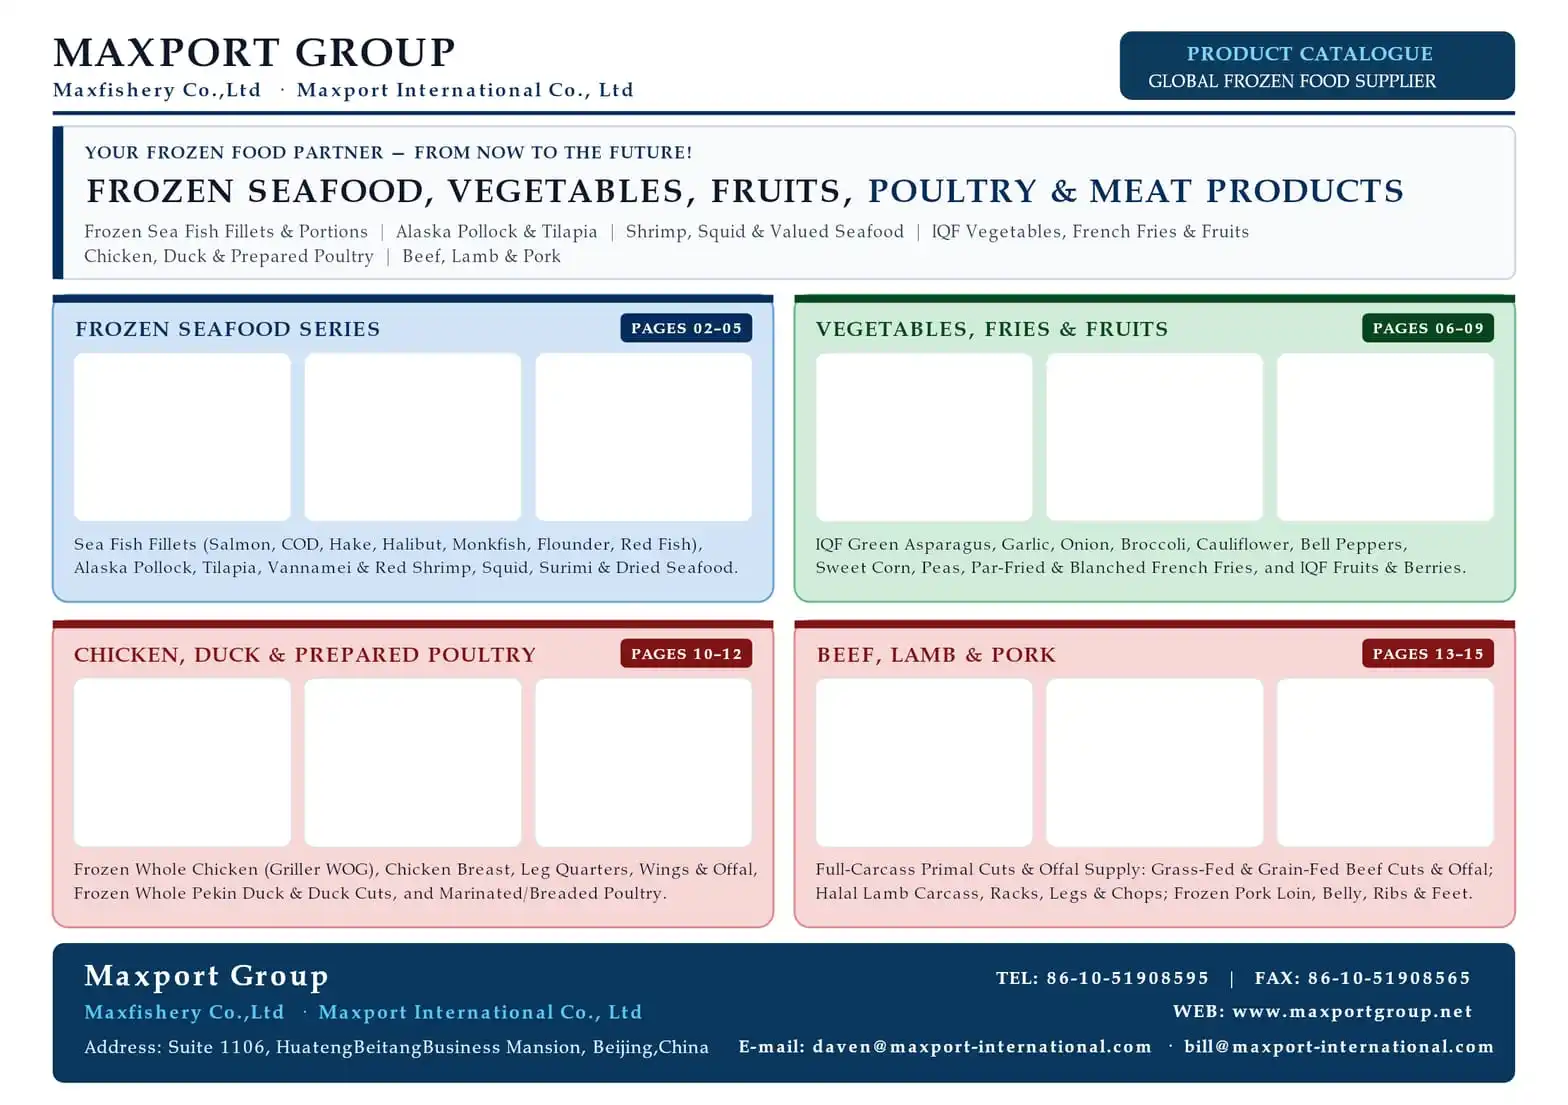Click the daven@maxport-international.com email

pyautogui.click(x=982, y=1047)
